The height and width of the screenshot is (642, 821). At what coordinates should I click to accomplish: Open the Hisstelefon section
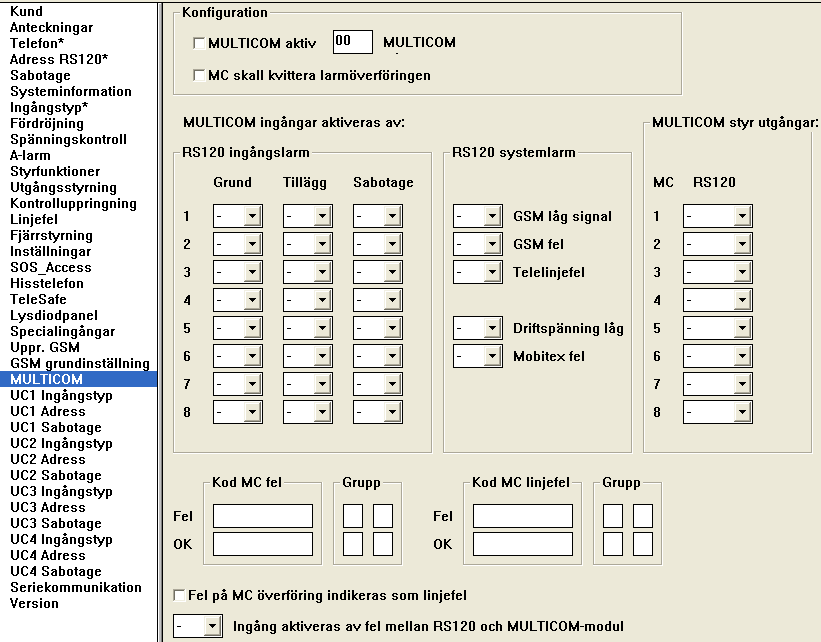click(x=47, y=283)
